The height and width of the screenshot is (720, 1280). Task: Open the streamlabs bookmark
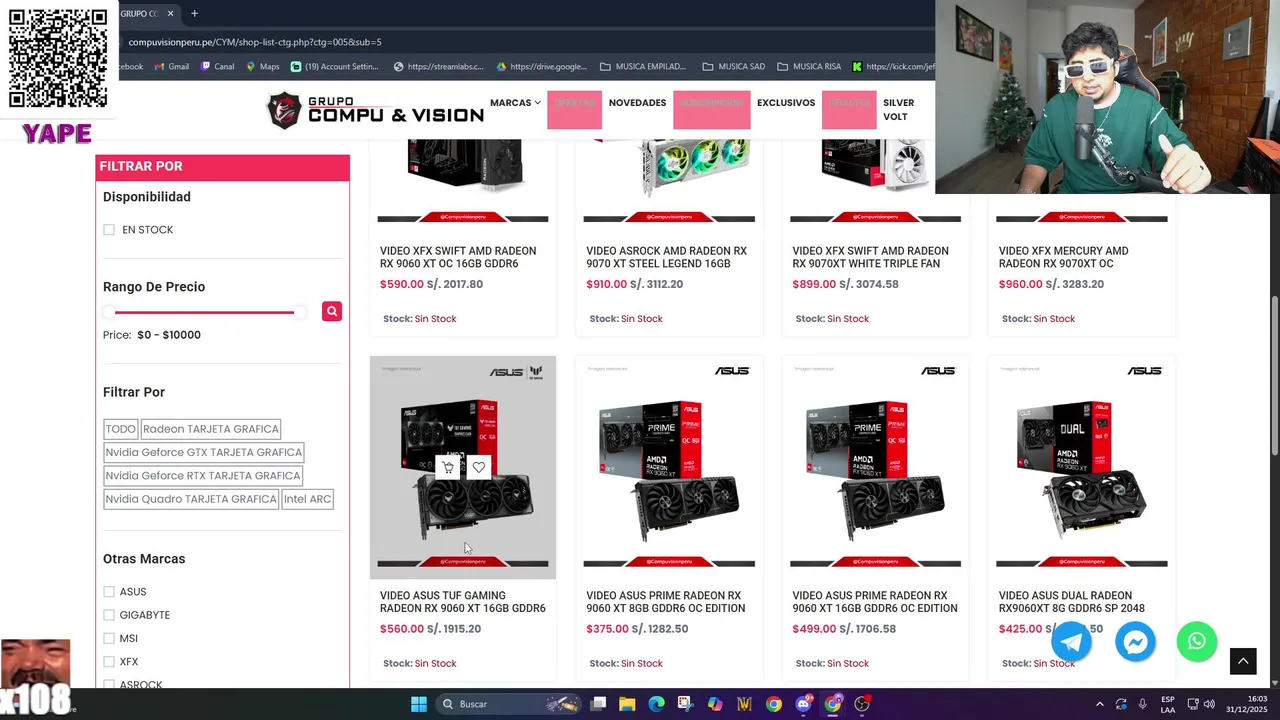[438, 67]
